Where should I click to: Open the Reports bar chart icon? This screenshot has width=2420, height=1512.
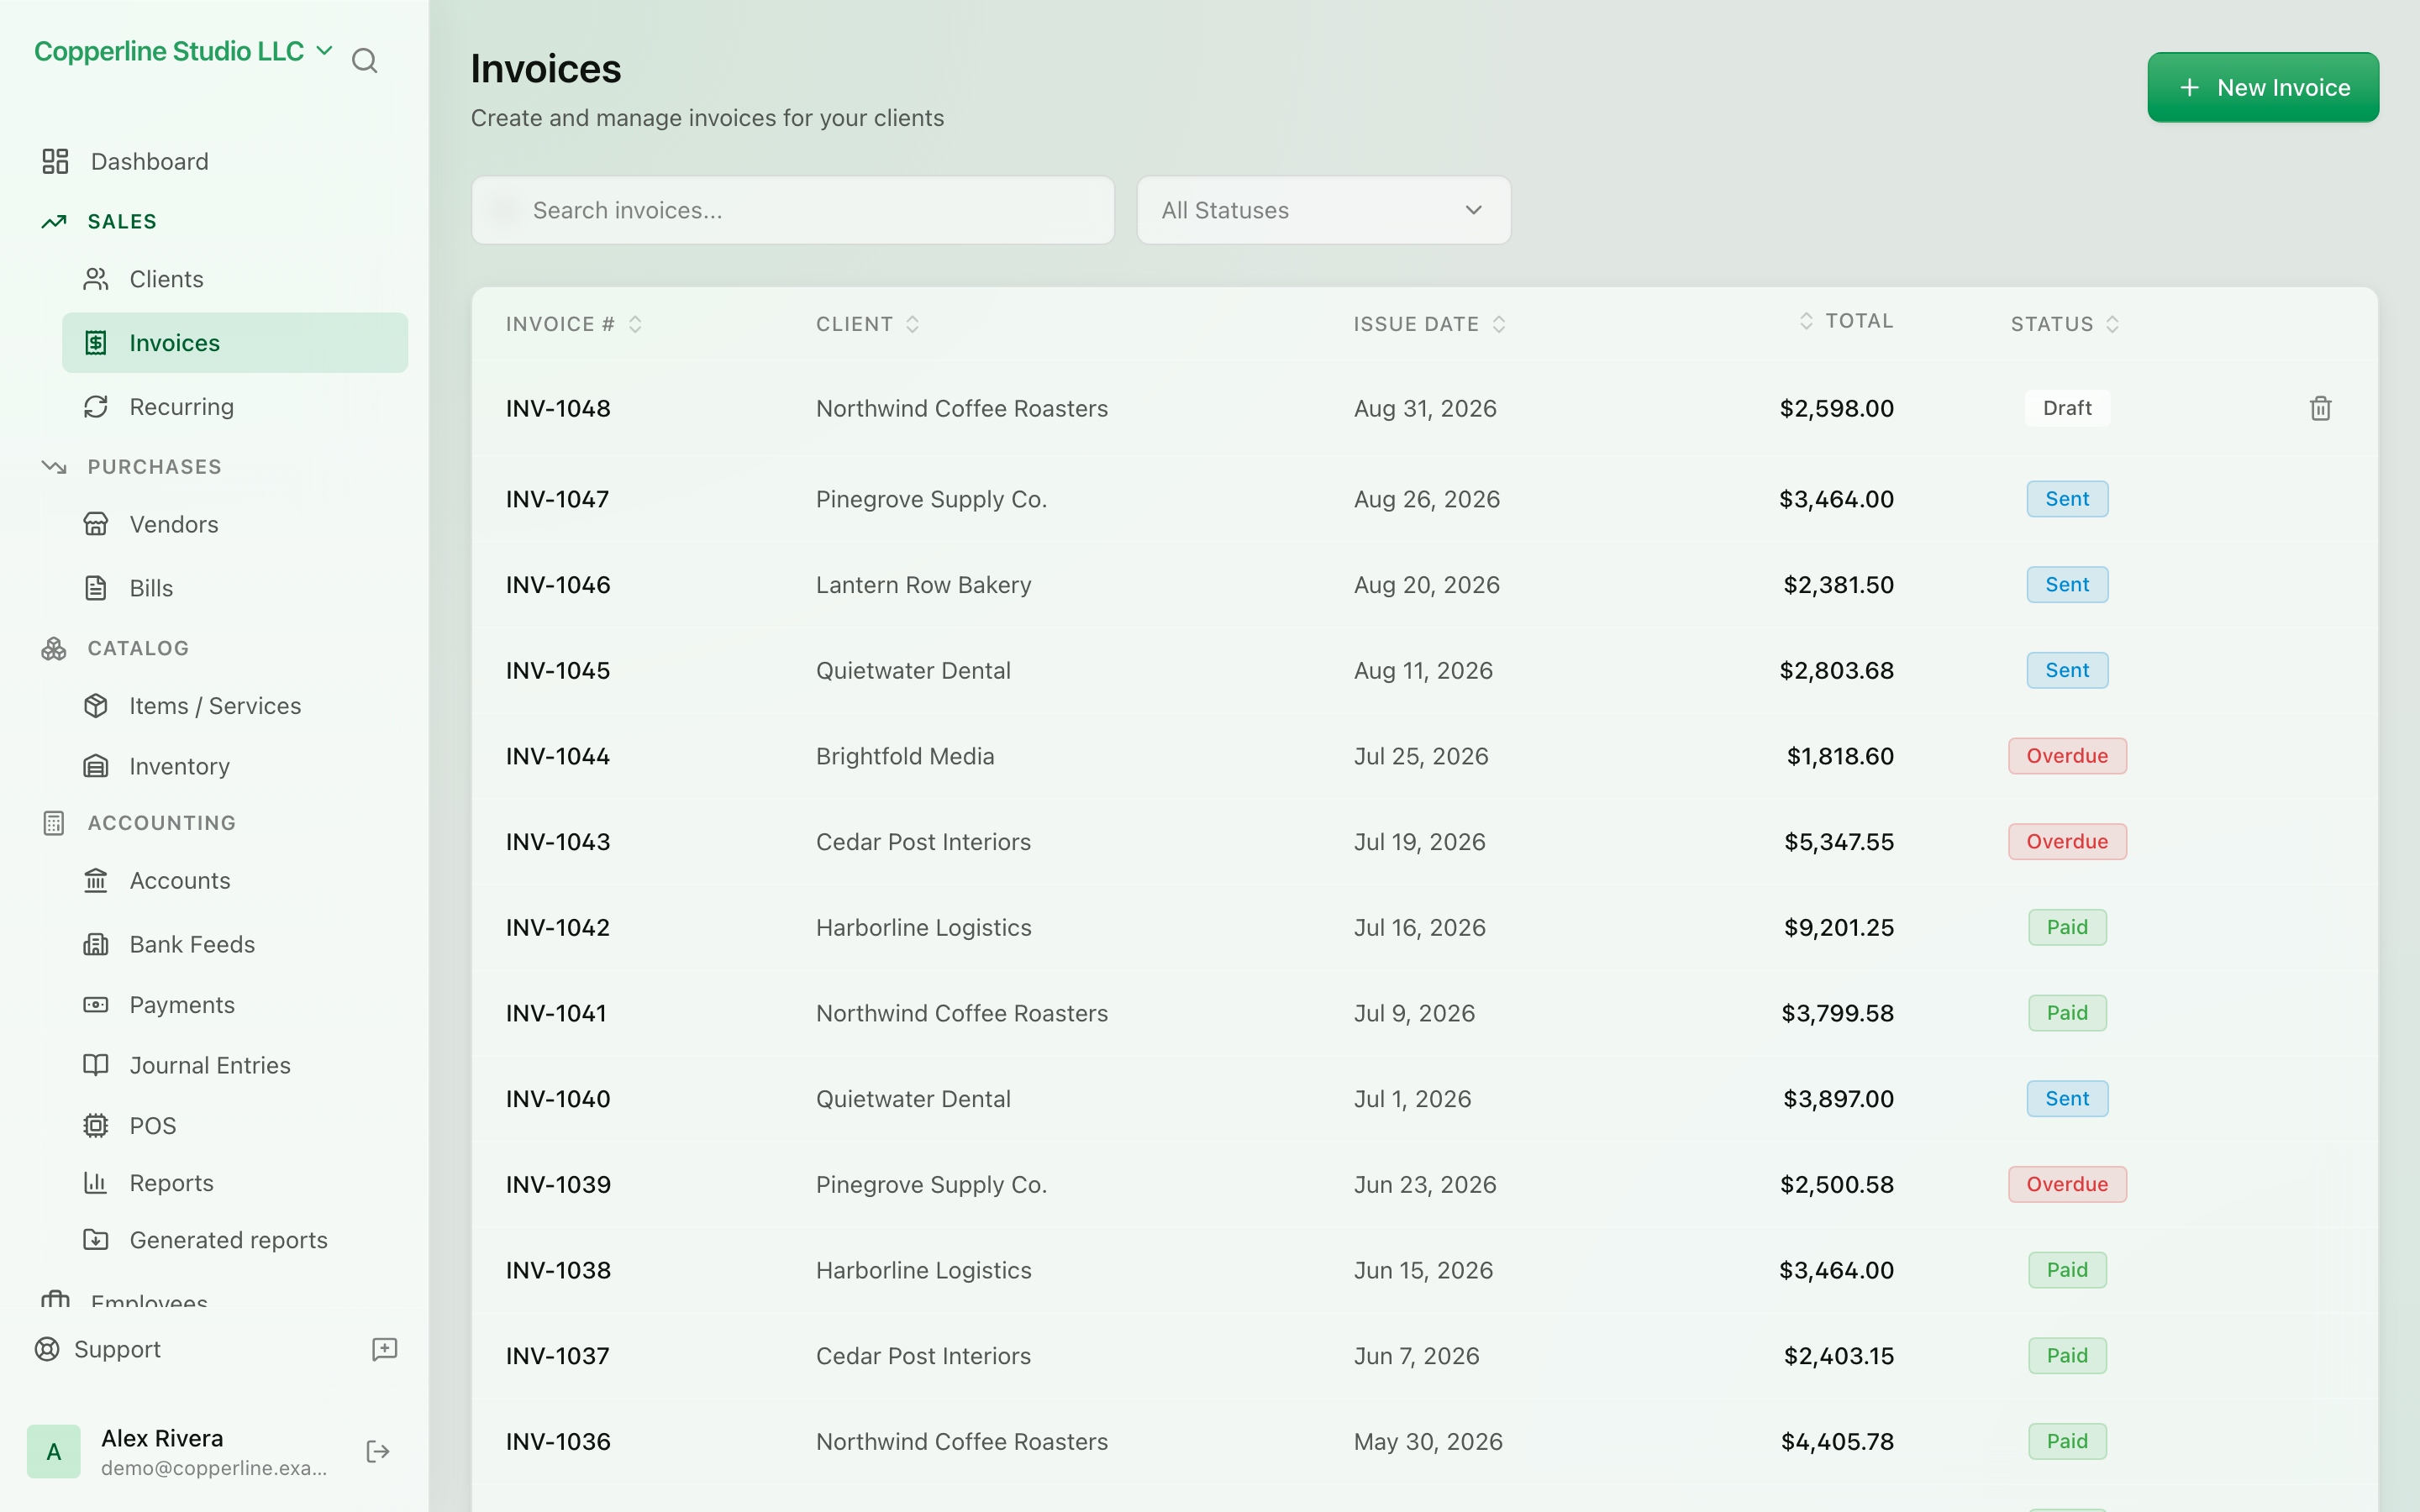[96, 1183]
